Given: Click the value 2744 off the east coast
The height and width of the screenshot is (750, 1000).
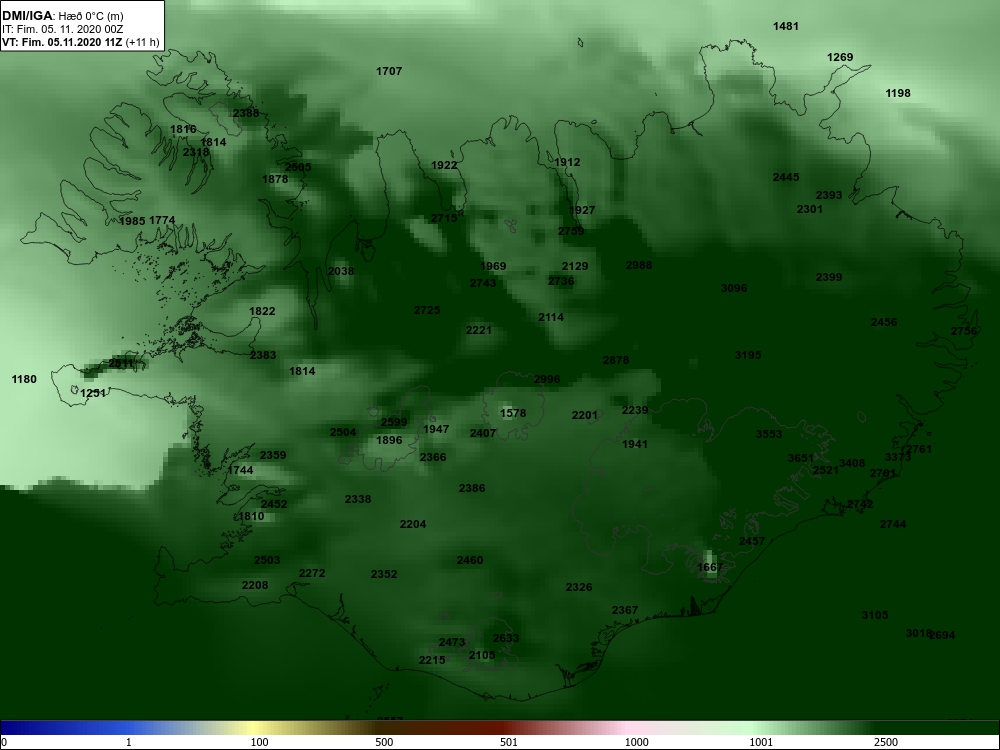Looking at the screenshot, I should 893,524.
